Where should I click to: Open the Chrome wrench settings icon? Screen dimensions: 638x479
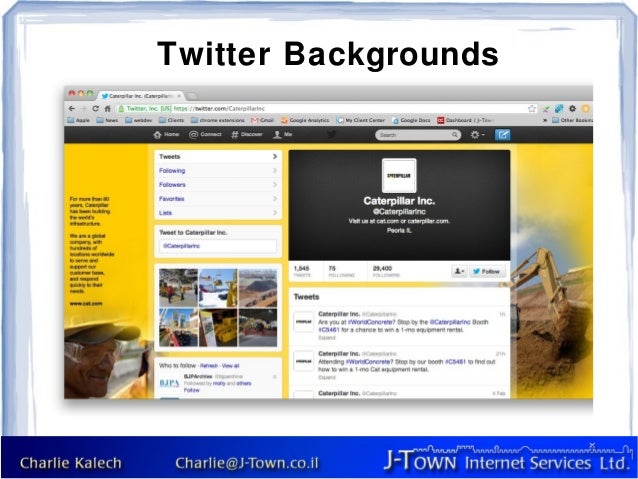click(x=572, y=109)
